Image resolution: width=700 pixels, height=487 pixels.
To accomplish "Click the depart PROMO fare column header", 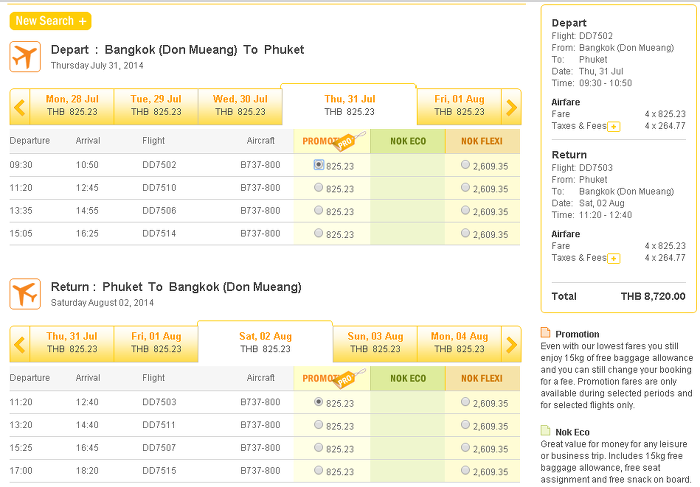I will pos(332,141).
